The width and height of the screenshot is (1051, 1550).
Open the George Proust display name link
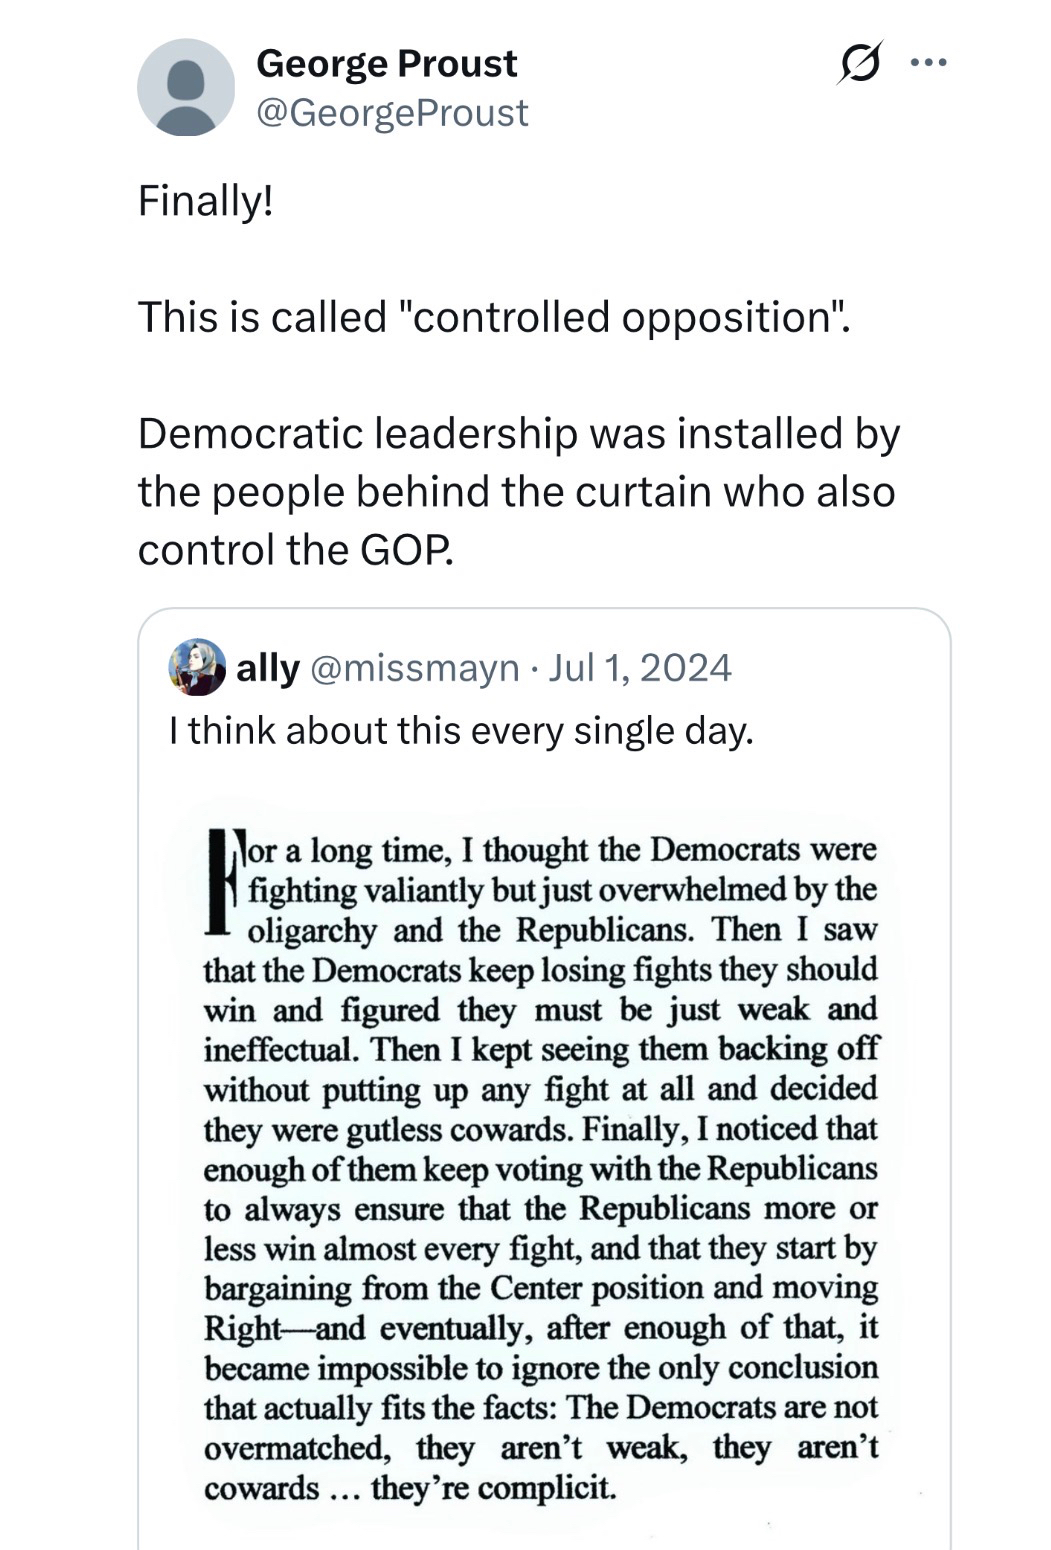click(386, 64)
